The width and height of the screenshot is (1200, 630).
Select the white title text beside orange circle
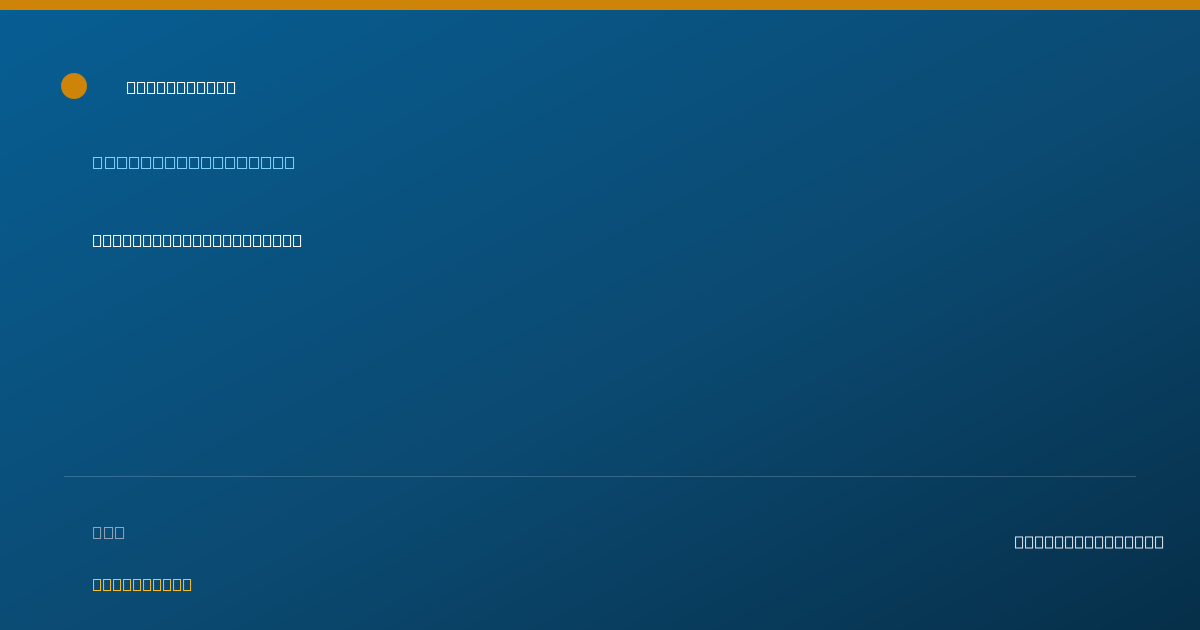(x=181, y=87)
